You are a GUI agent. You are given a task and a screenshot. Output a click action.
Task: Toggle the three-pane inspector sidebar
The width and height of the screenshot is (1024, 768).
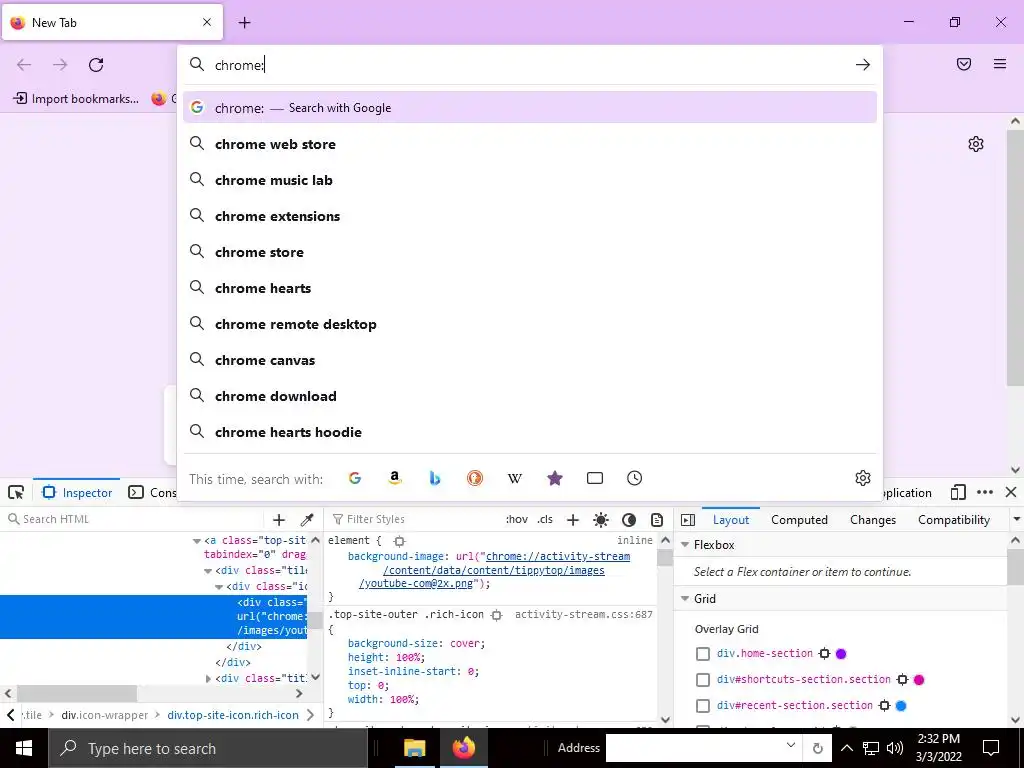coord(688,520)
